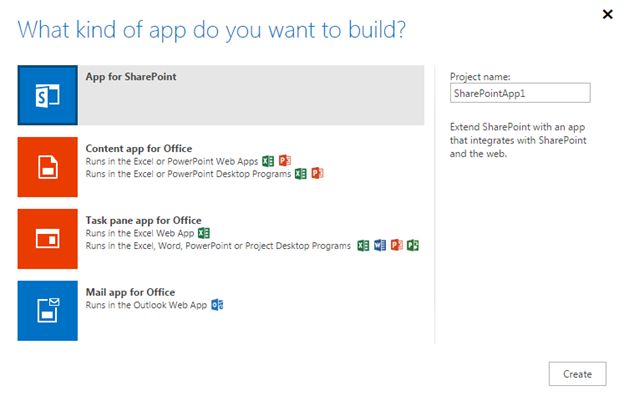
Task: Click PowerPoint icon on Content app Desktop Programs line
Action: pyautogui.click(x=317, y=173)
